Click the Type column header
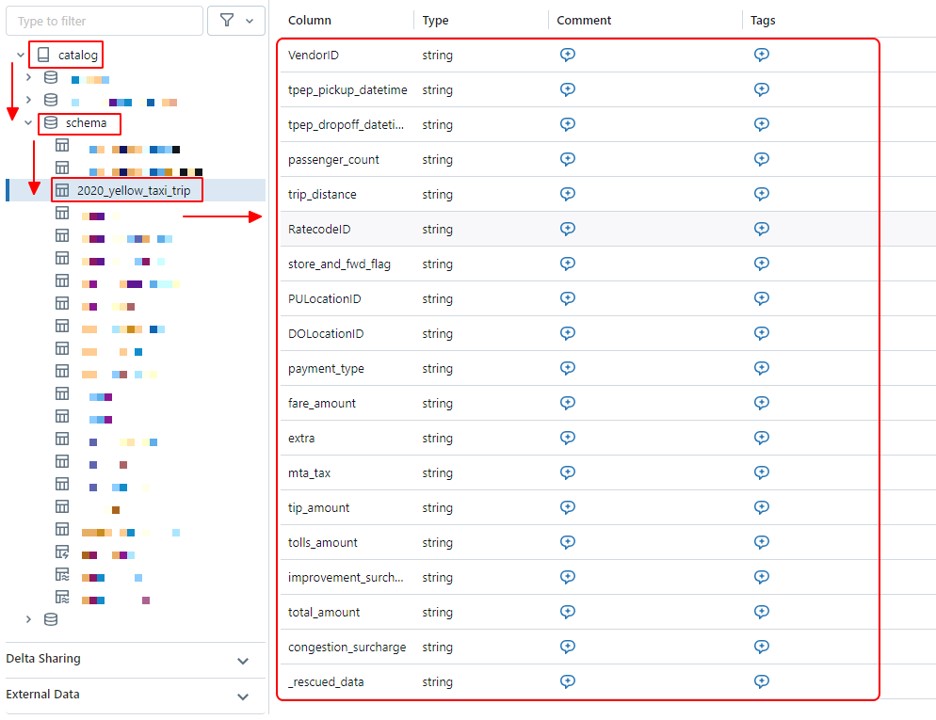Viewport: 936px width, 720px height. 435,20
